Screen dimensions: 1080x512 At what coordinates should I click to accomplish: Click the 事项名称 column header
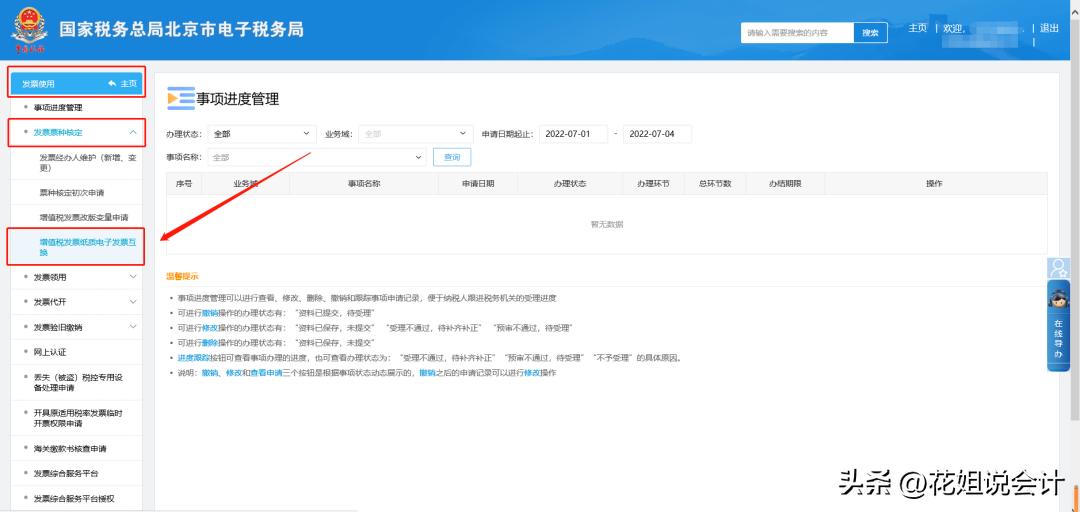point(364,183)
